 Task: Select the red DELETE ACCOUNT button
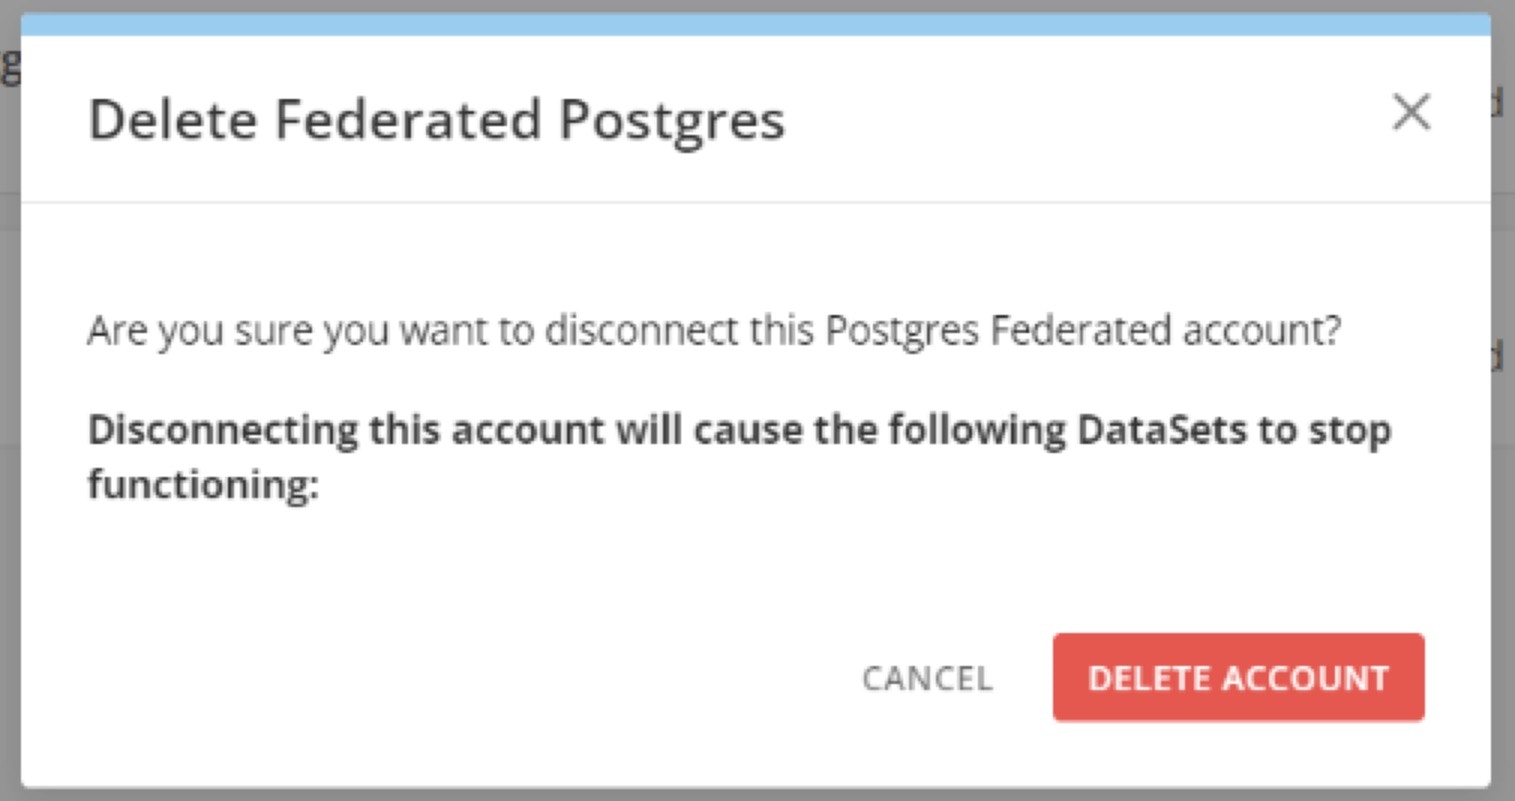click(x=1238, y=678)
